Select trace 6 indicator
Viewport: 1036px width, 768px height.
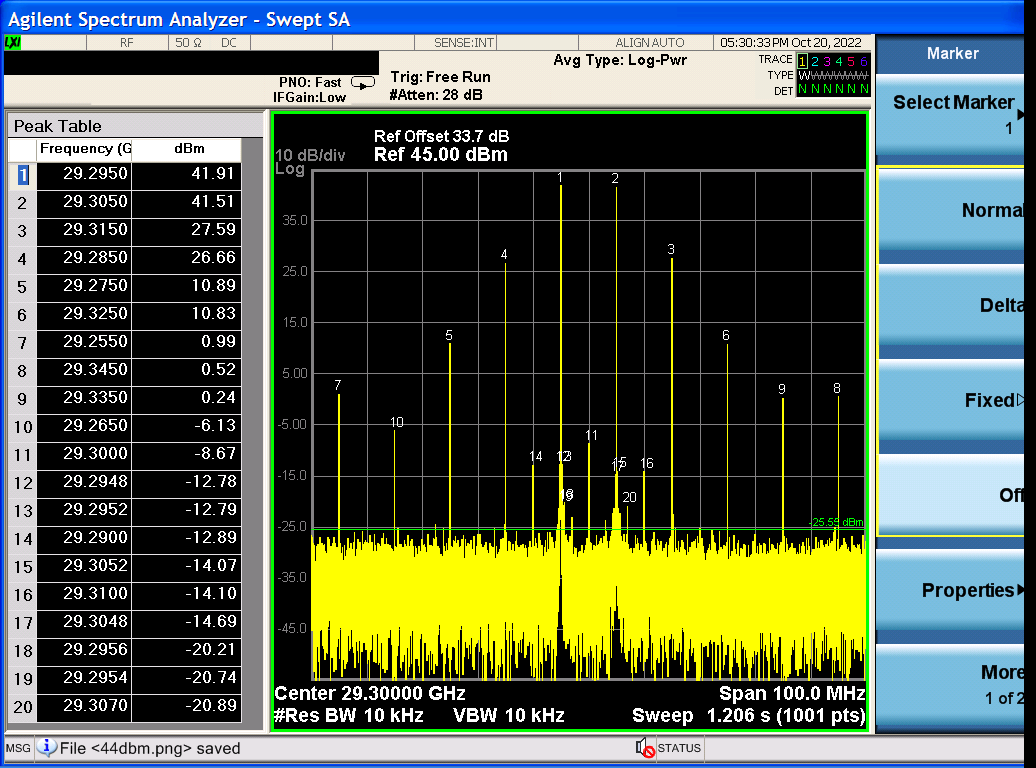click(864, 61)
